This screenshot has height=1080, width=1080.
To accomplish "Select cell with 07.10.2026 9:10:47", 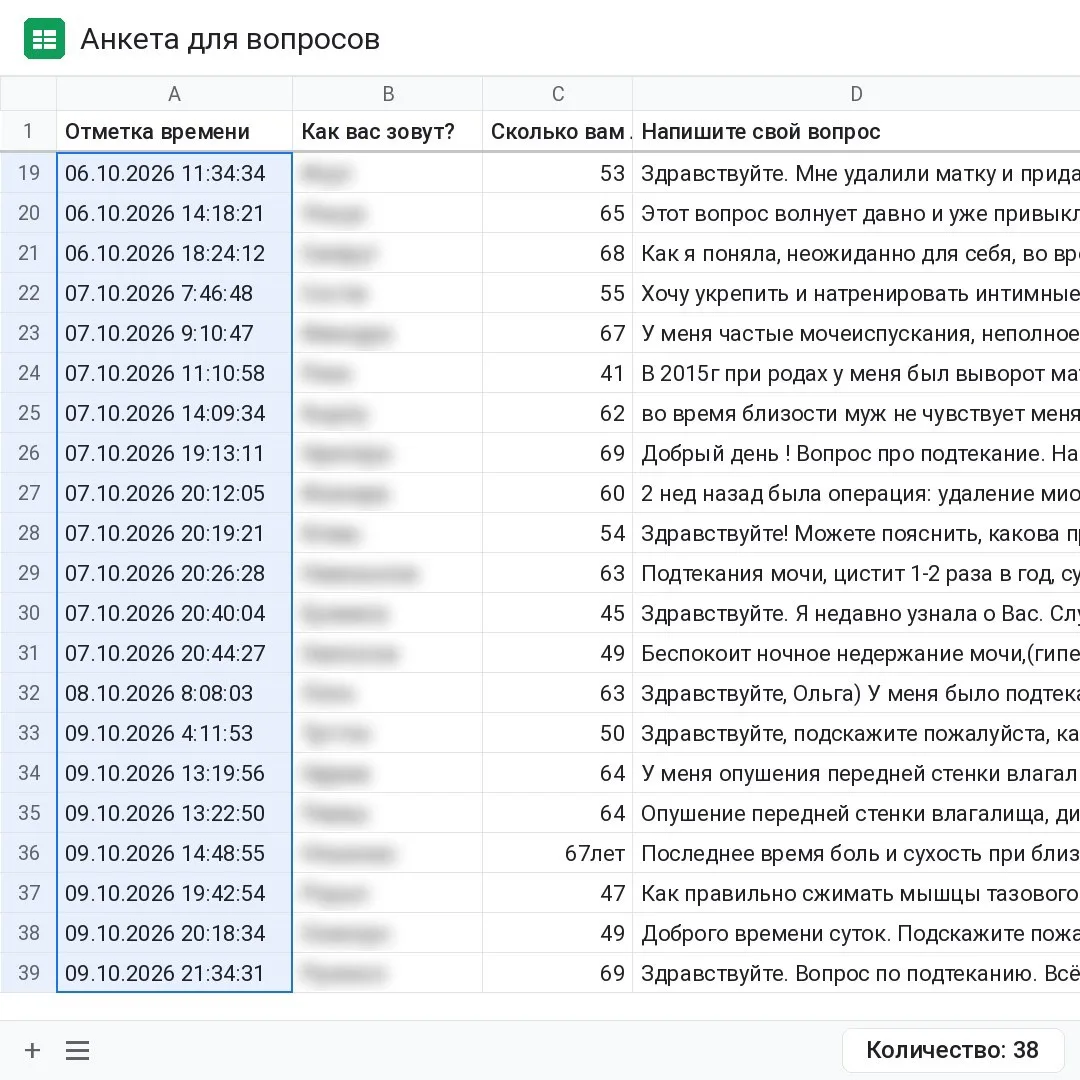I will pos(174,333).
